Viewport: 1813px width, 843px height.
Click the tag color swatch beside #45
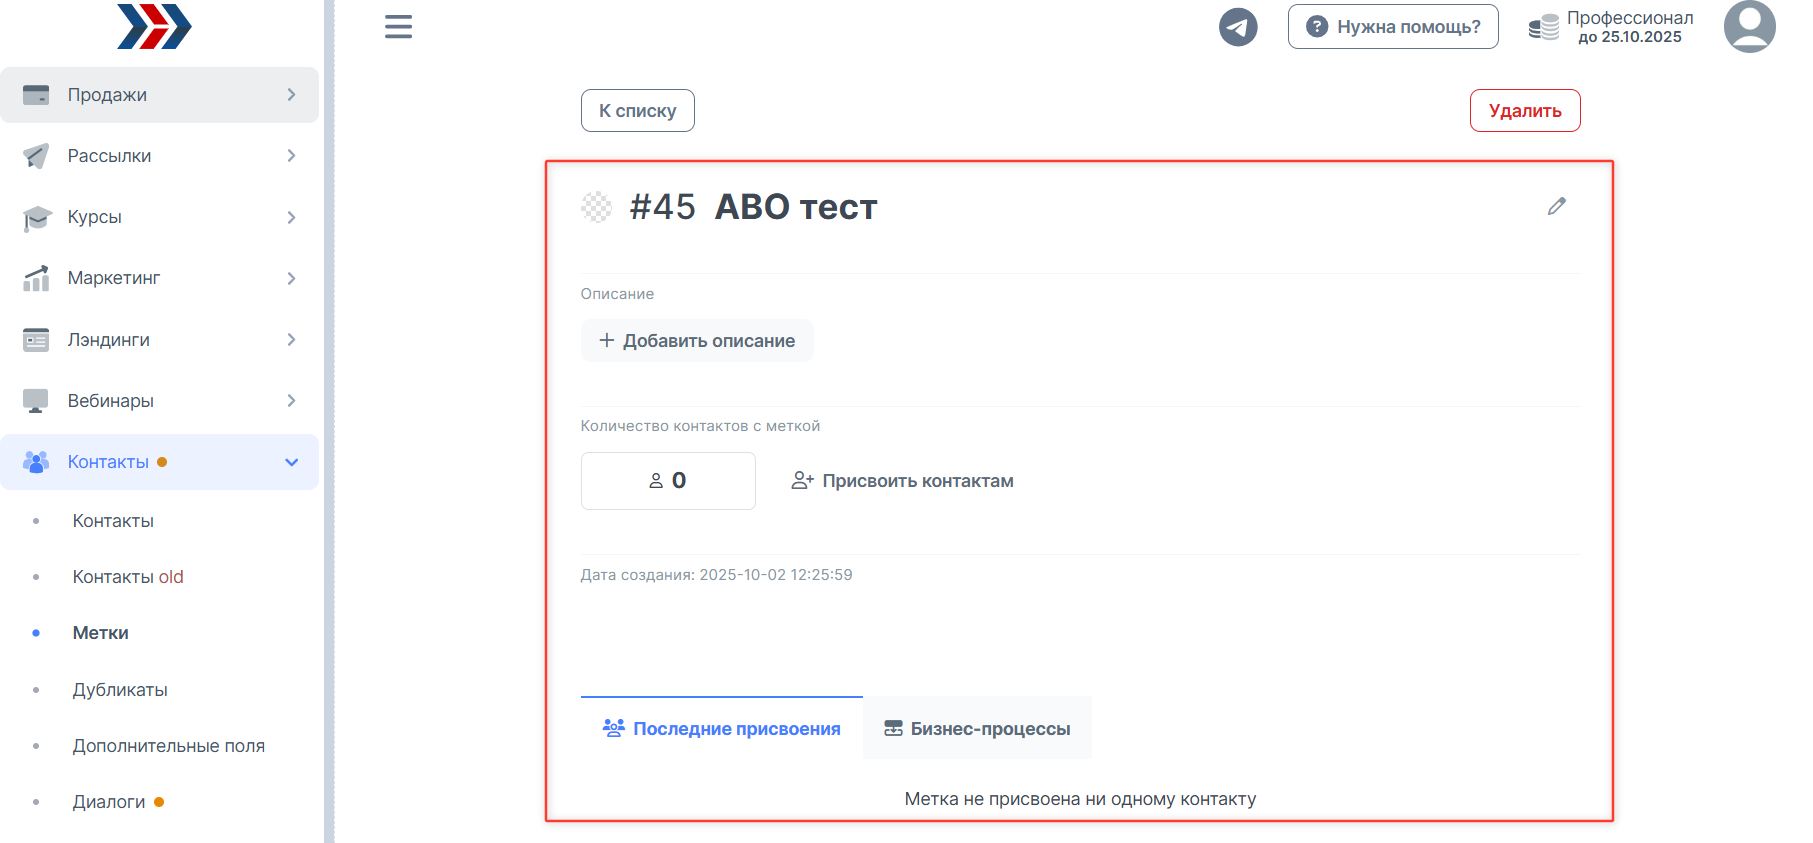[596, 207]
